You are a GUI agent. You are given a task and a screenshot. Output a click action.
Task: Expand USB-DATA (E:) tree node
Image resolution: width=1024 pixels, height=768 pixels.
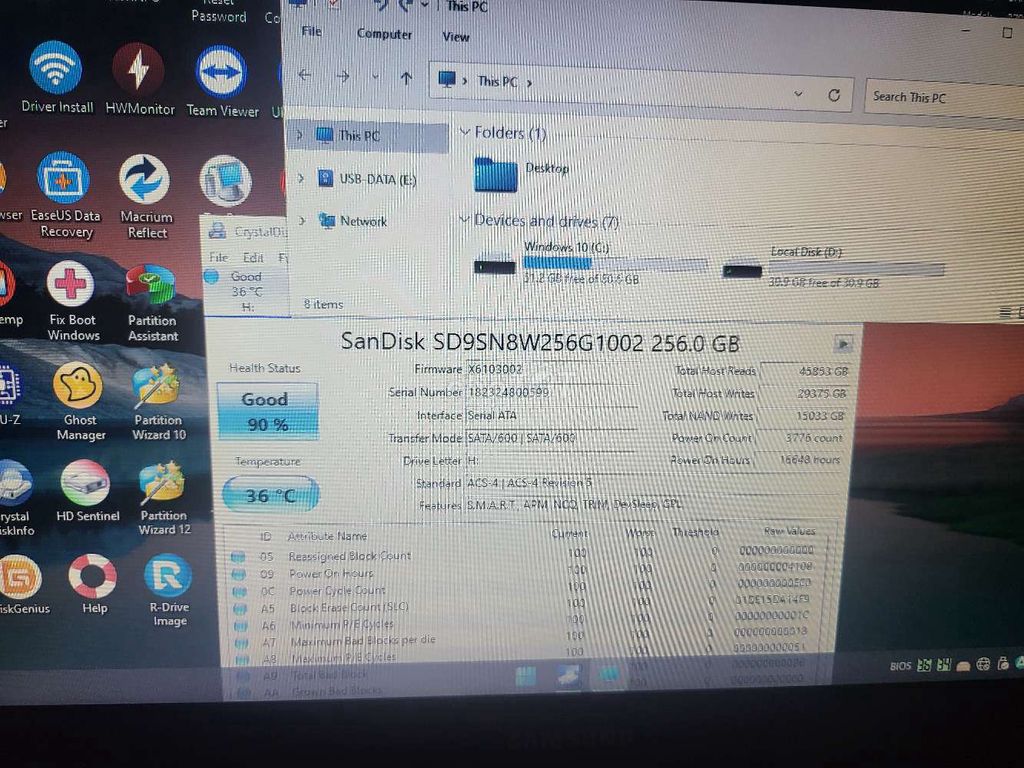point(301,178)
